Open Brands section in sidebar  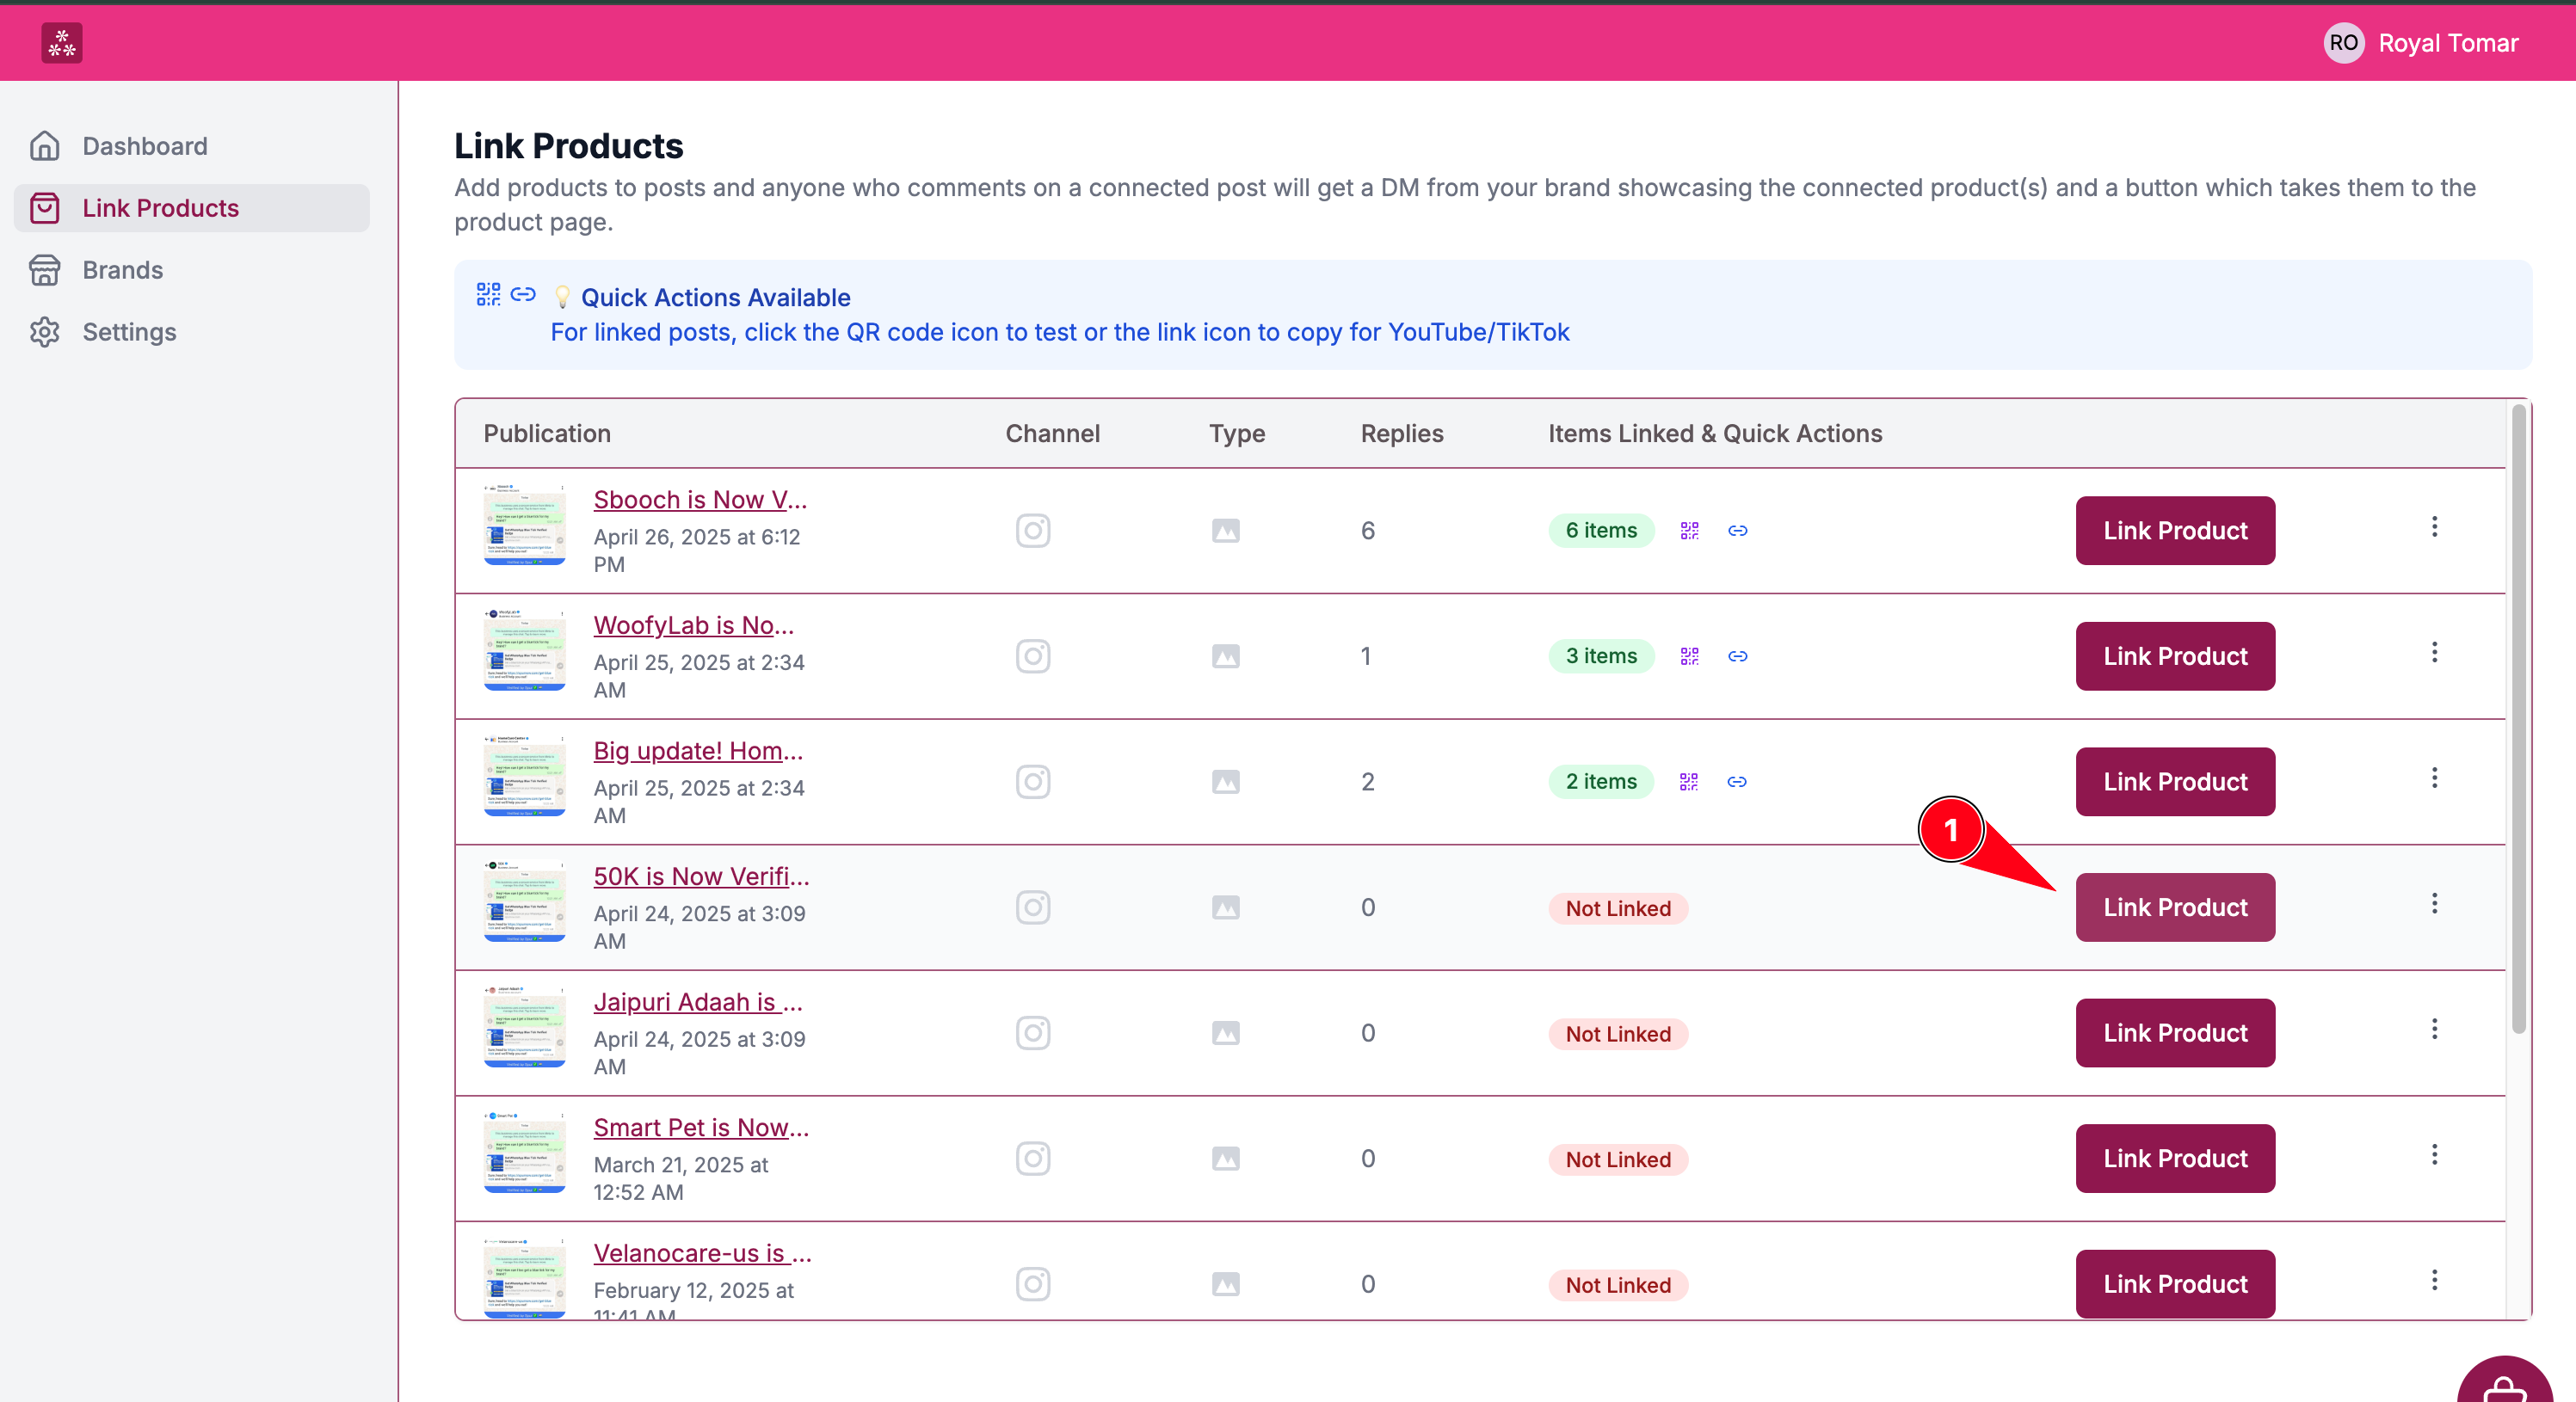122,270
